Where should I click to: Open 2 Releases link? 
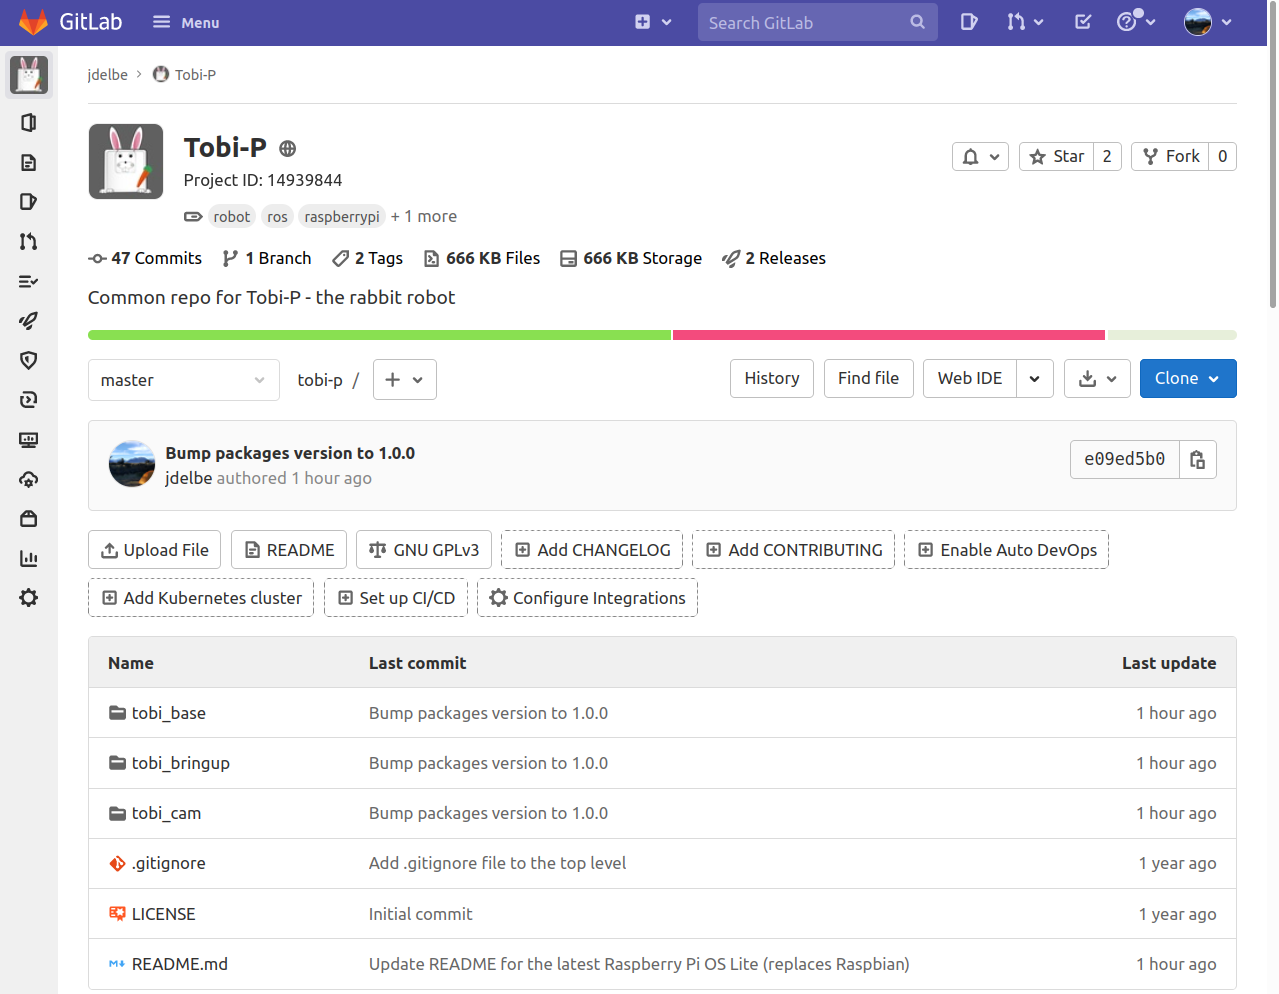pyautogui.click(x=774, y=258)
